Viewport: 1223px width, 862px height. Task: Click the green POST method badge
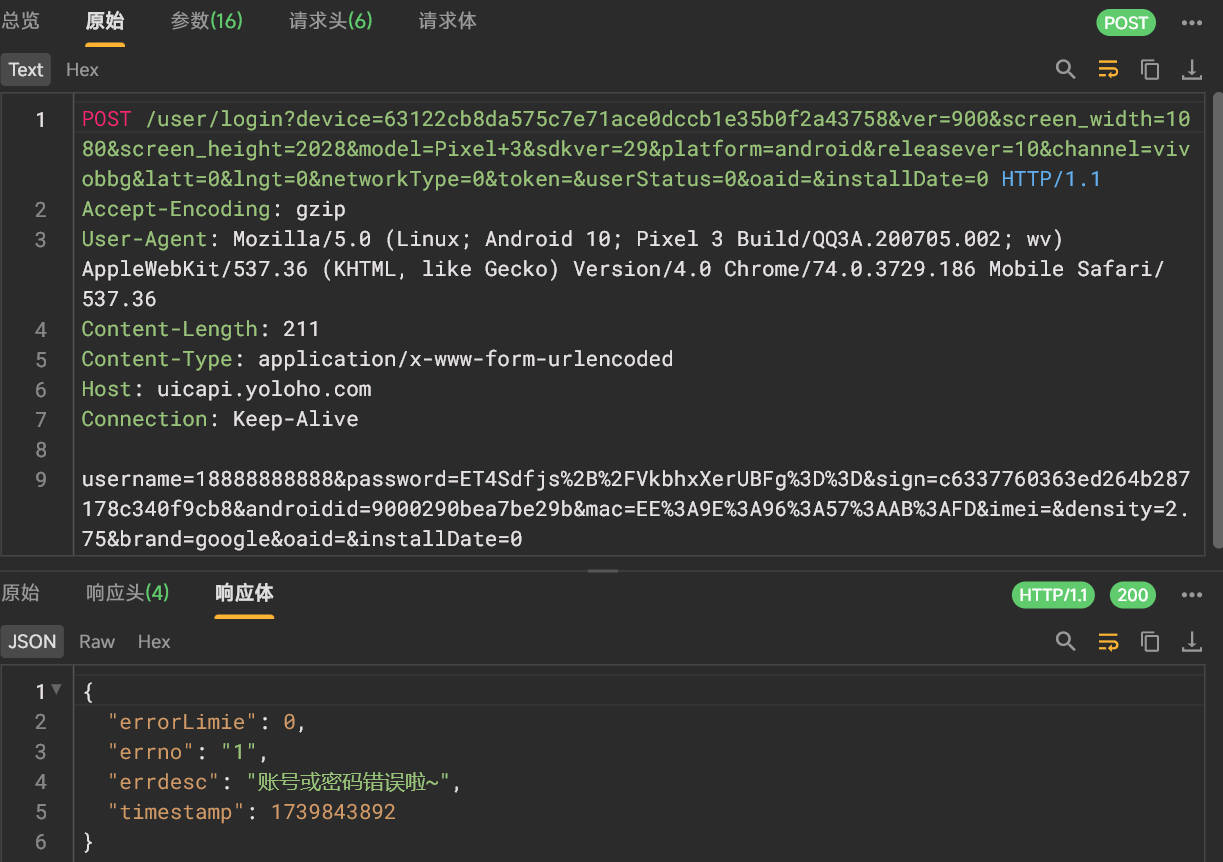pos(1126,22)
